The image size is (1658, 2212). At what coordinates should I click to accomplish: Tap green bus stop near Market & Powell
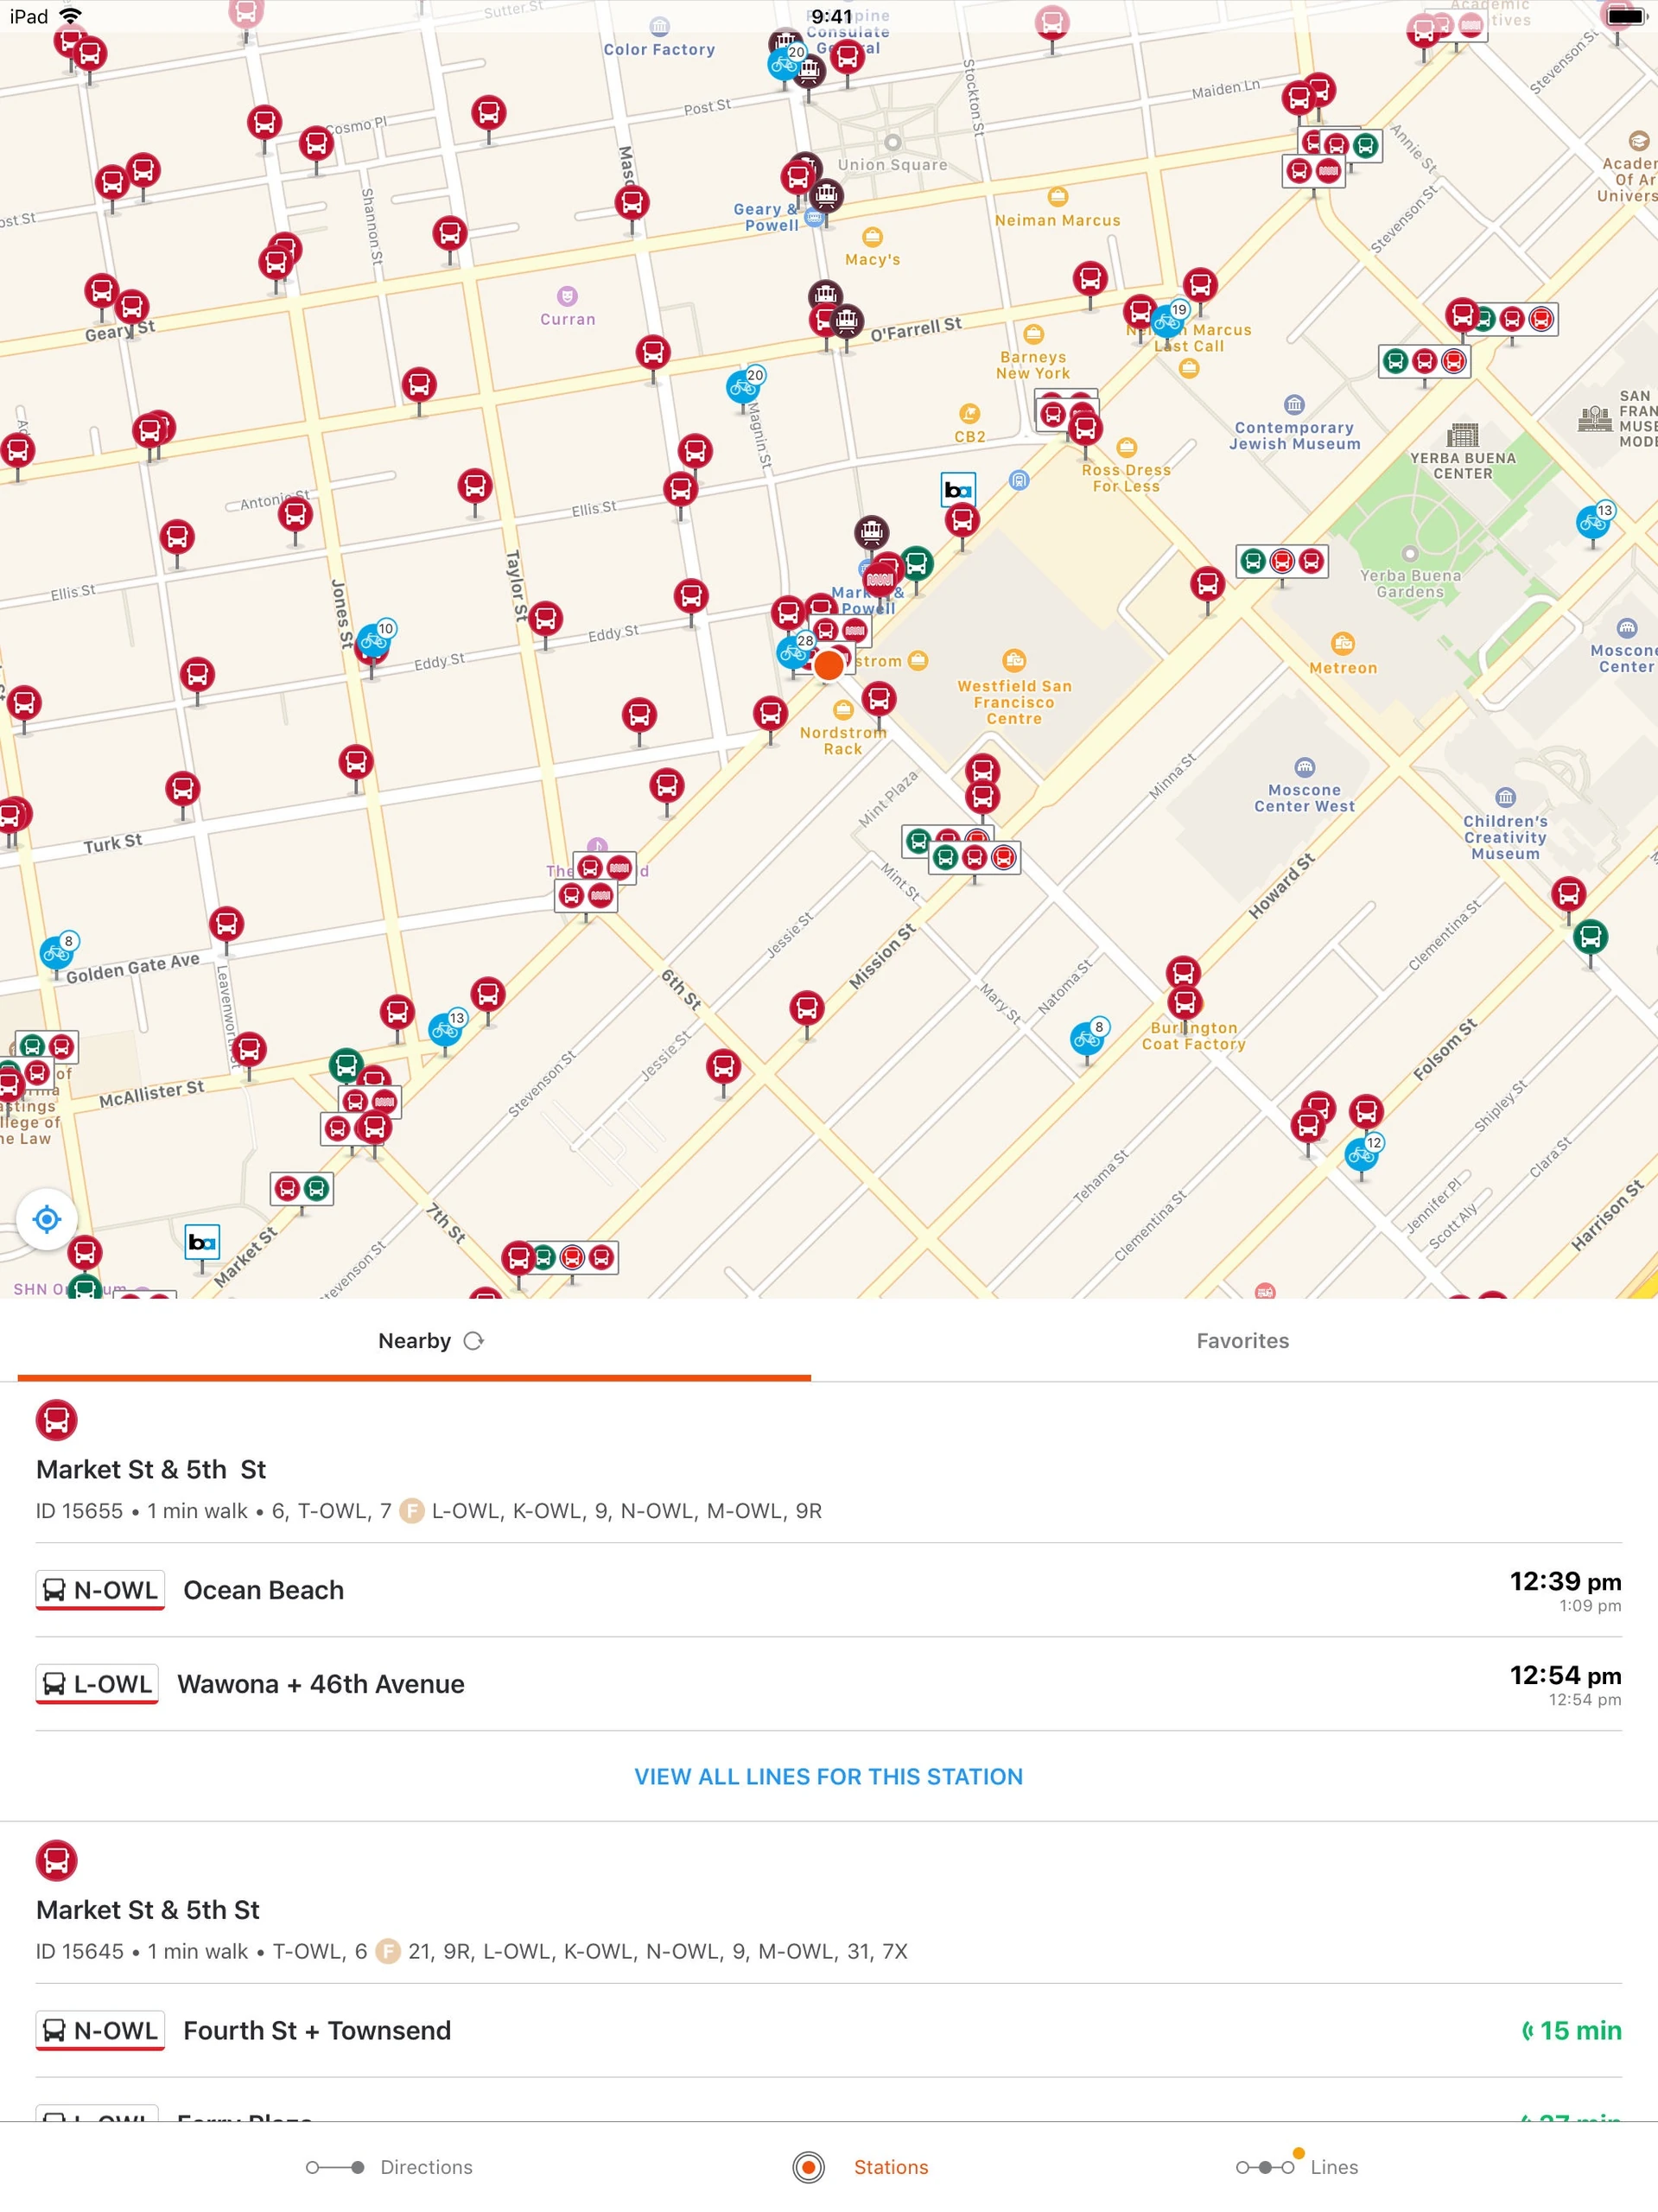coord(917,563)
